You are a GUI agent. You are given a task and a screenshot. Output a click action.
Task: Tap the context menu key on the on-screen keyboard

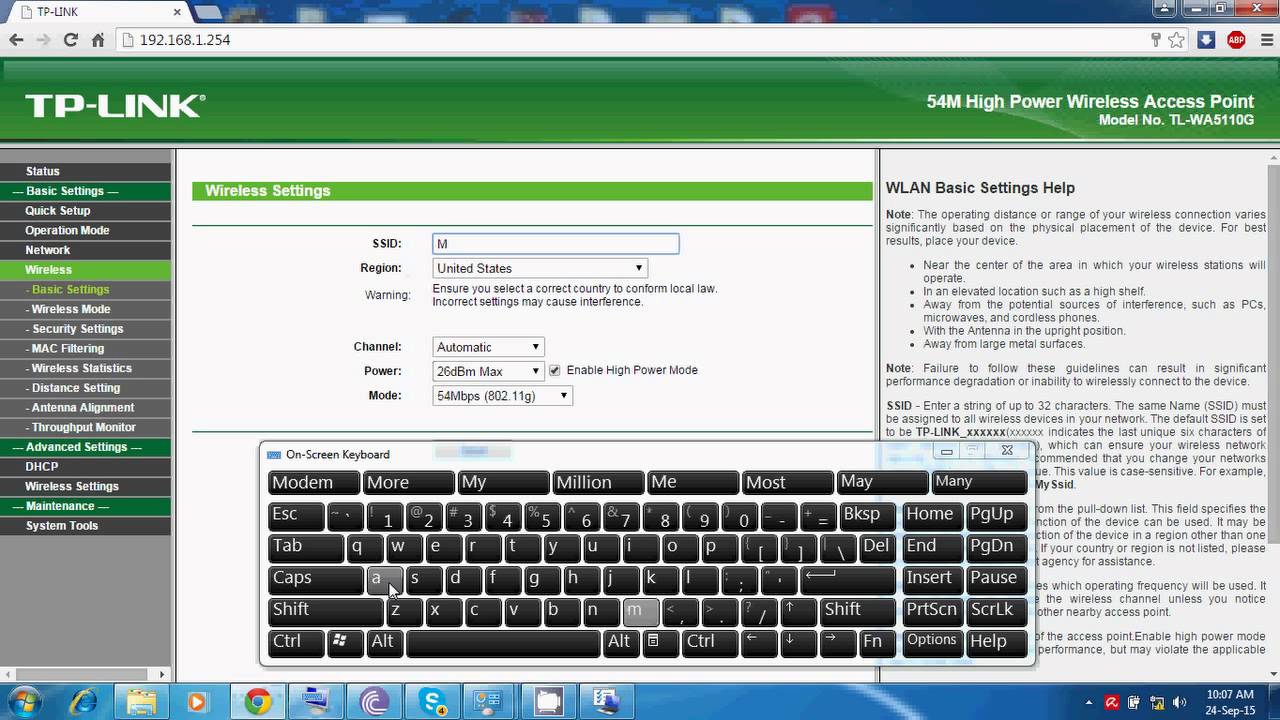pos(654,642)
